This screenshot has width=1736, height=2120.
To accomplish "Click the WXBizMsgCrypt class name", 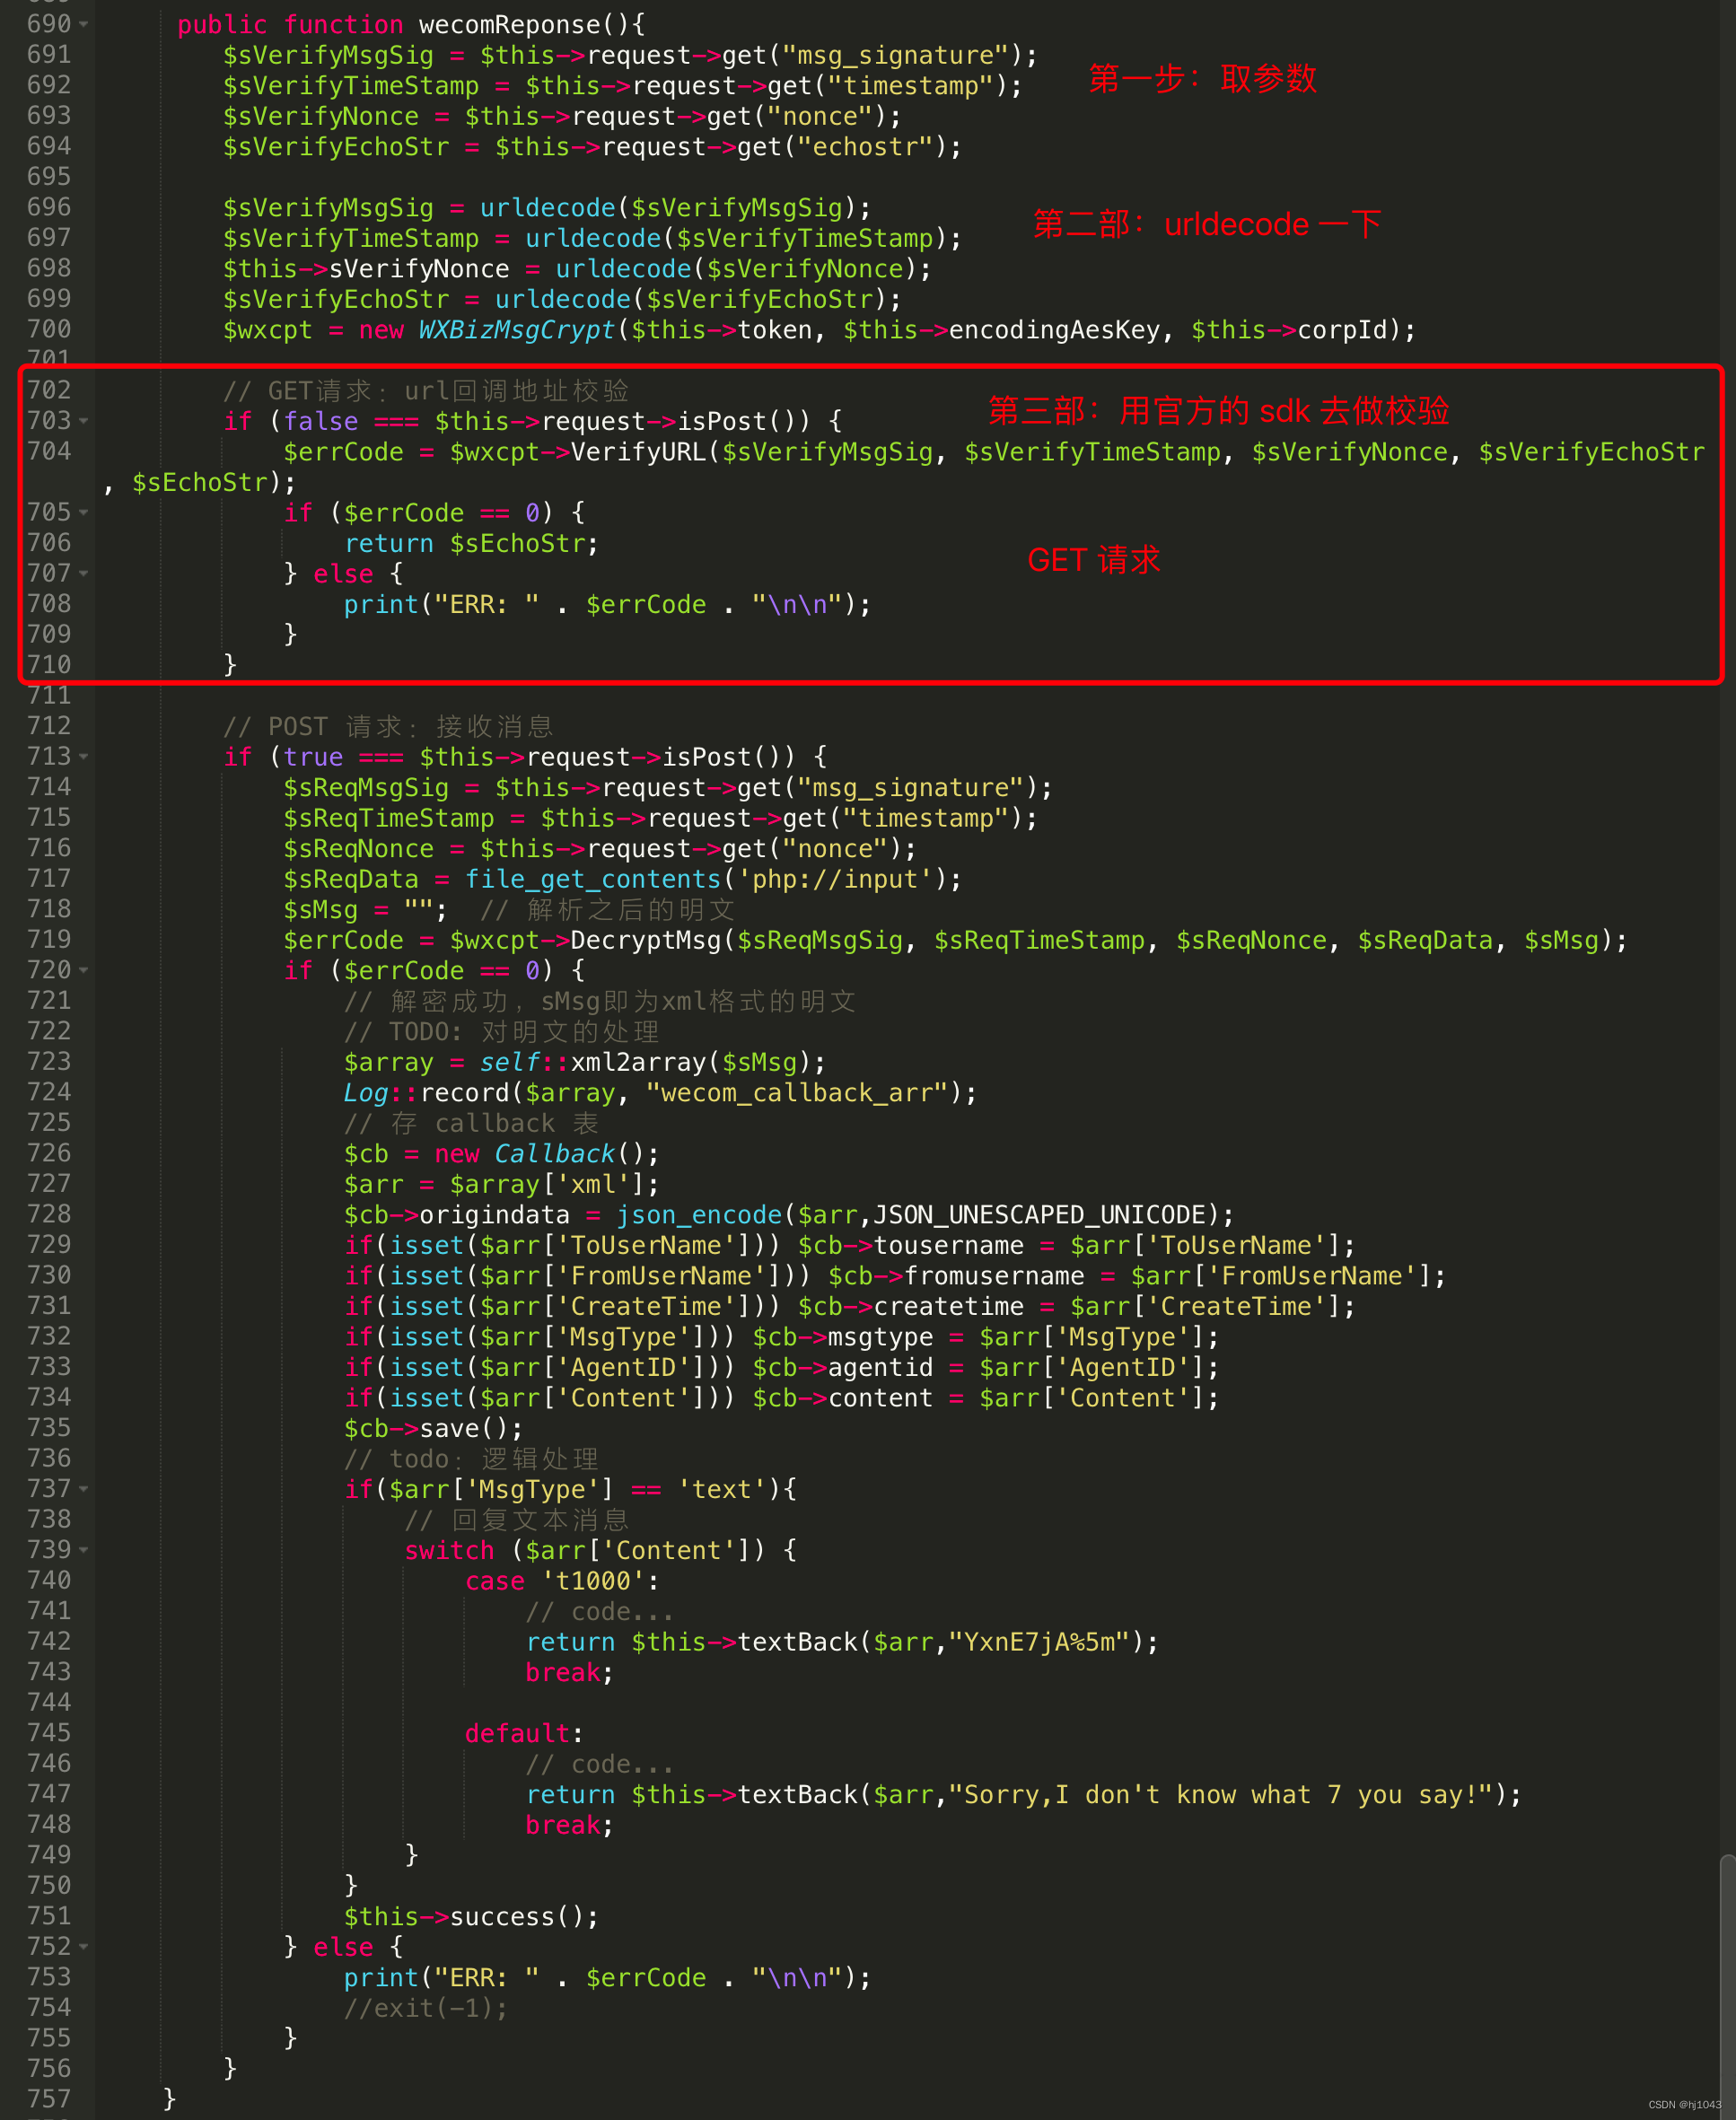I will coord(516,330).
